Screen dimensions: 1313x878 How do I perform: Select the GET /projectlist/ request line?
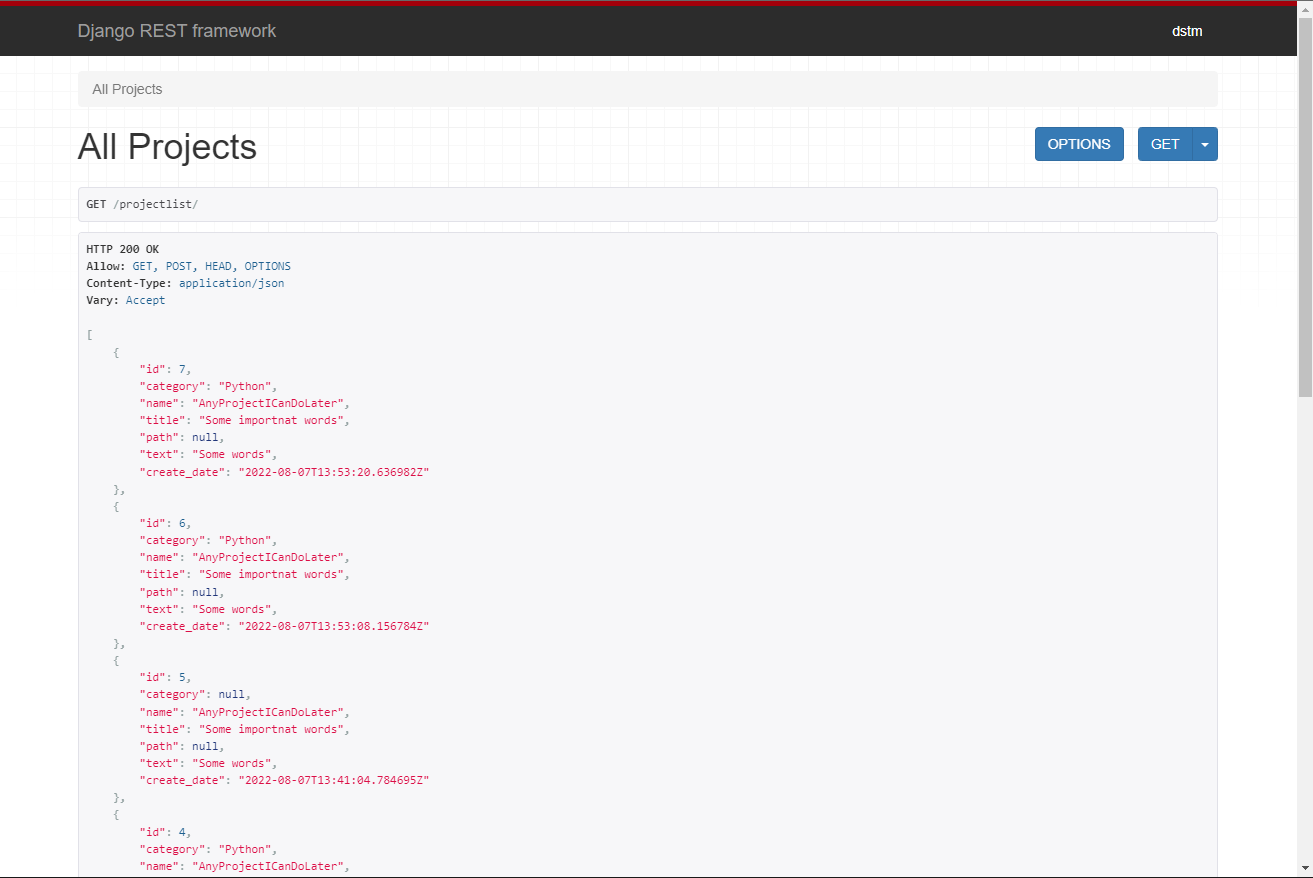[x=142, y=204]
